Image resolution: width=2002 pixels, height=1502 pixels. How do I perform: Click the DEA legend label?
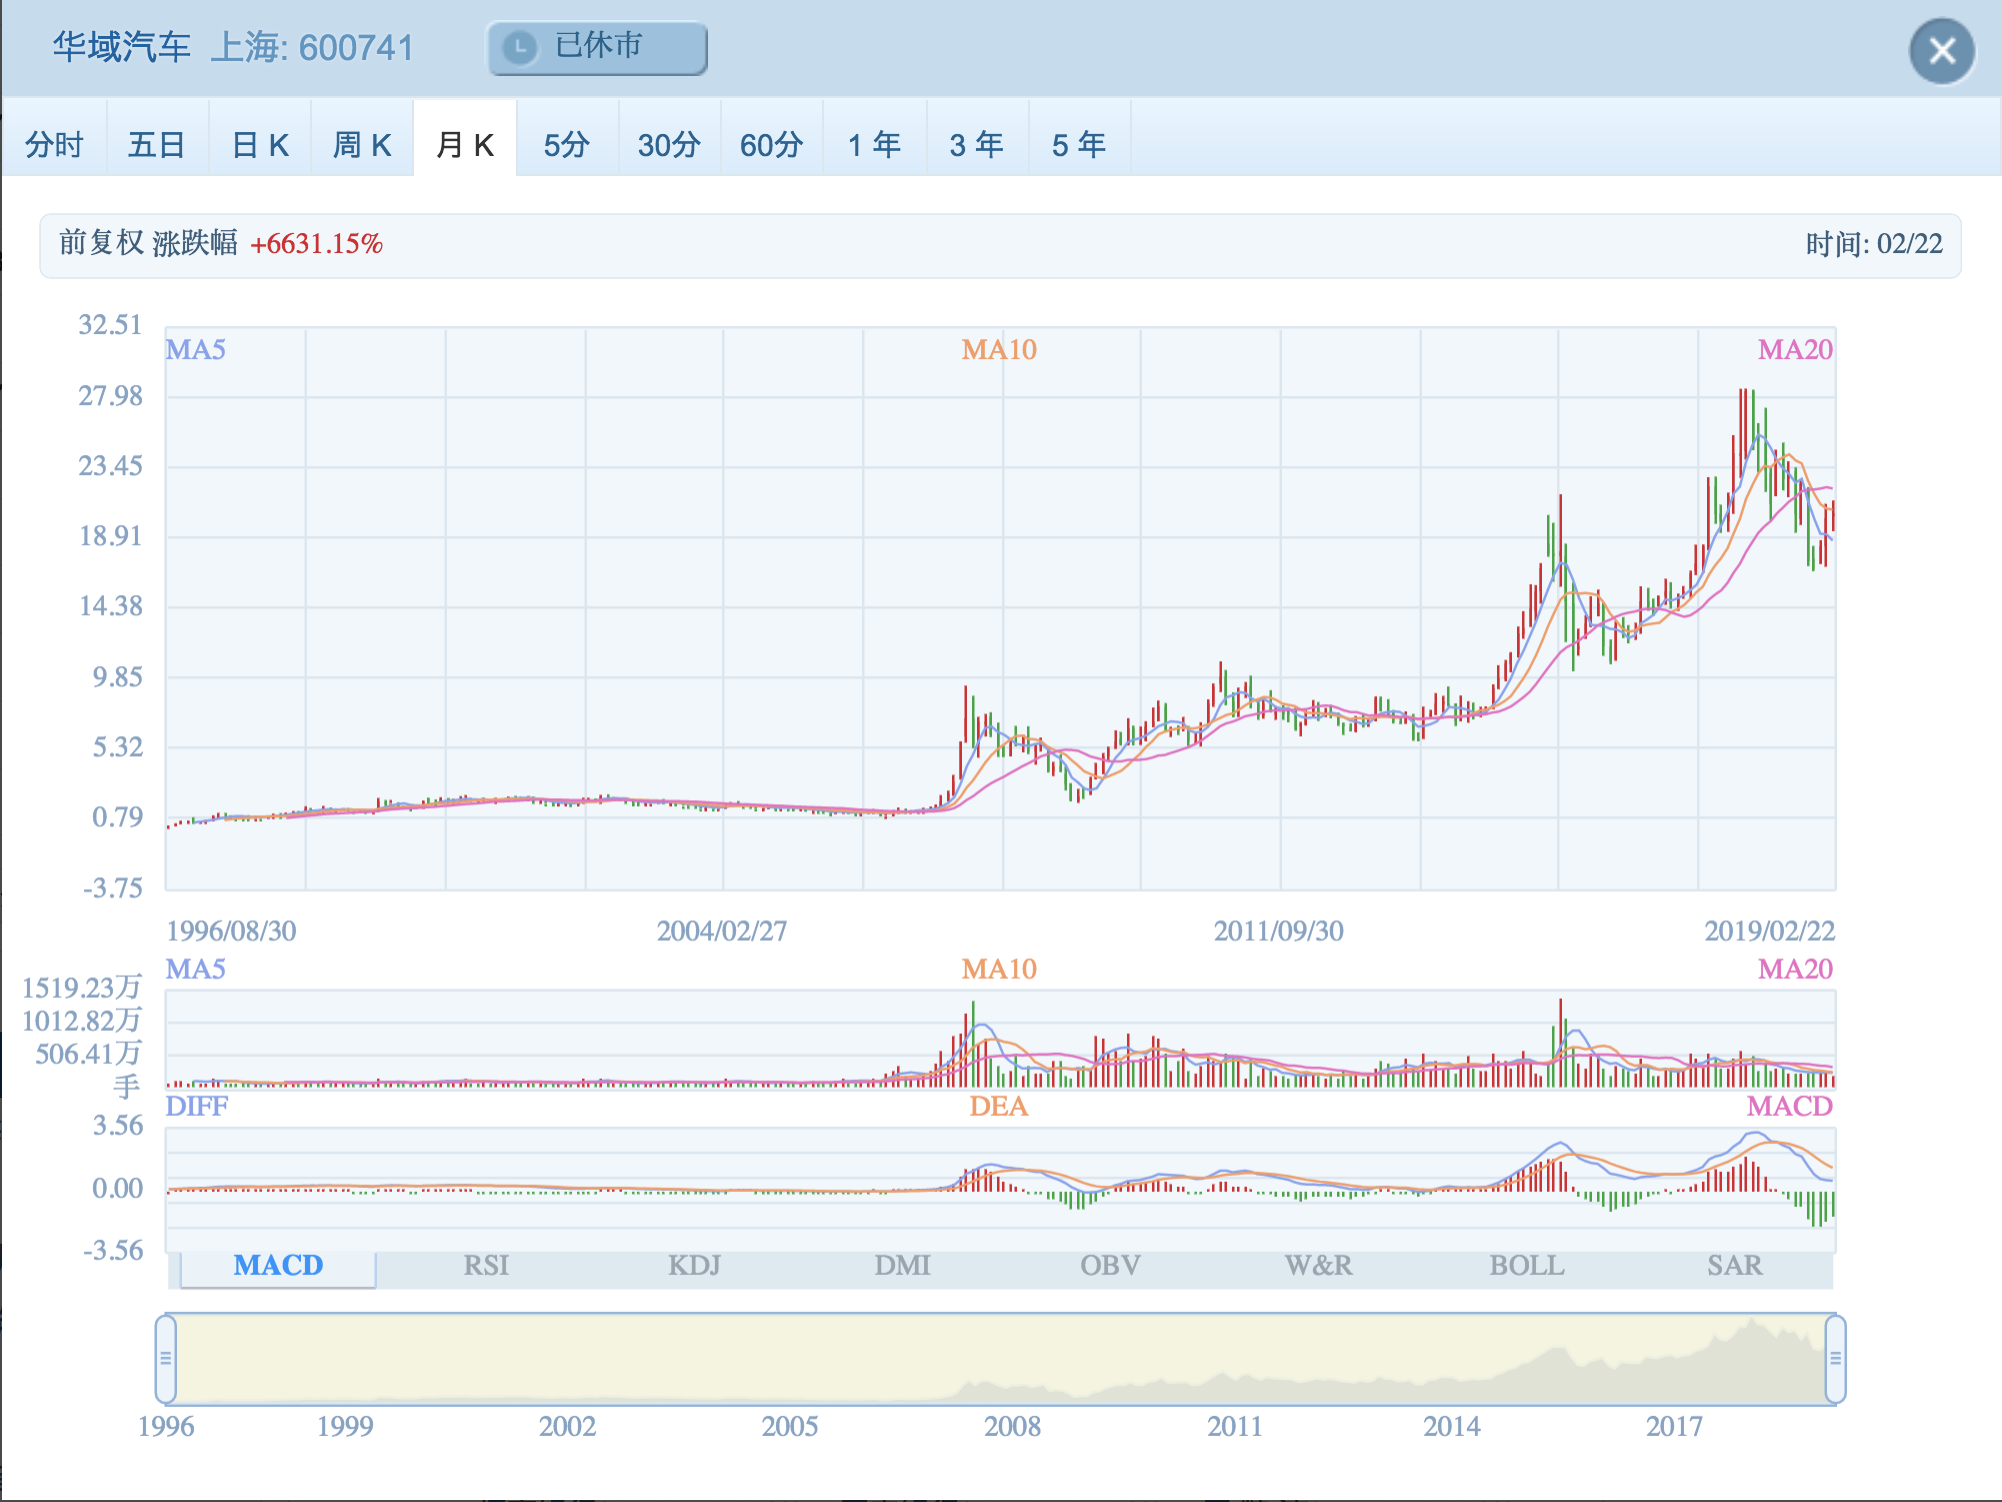(998, 1106)
